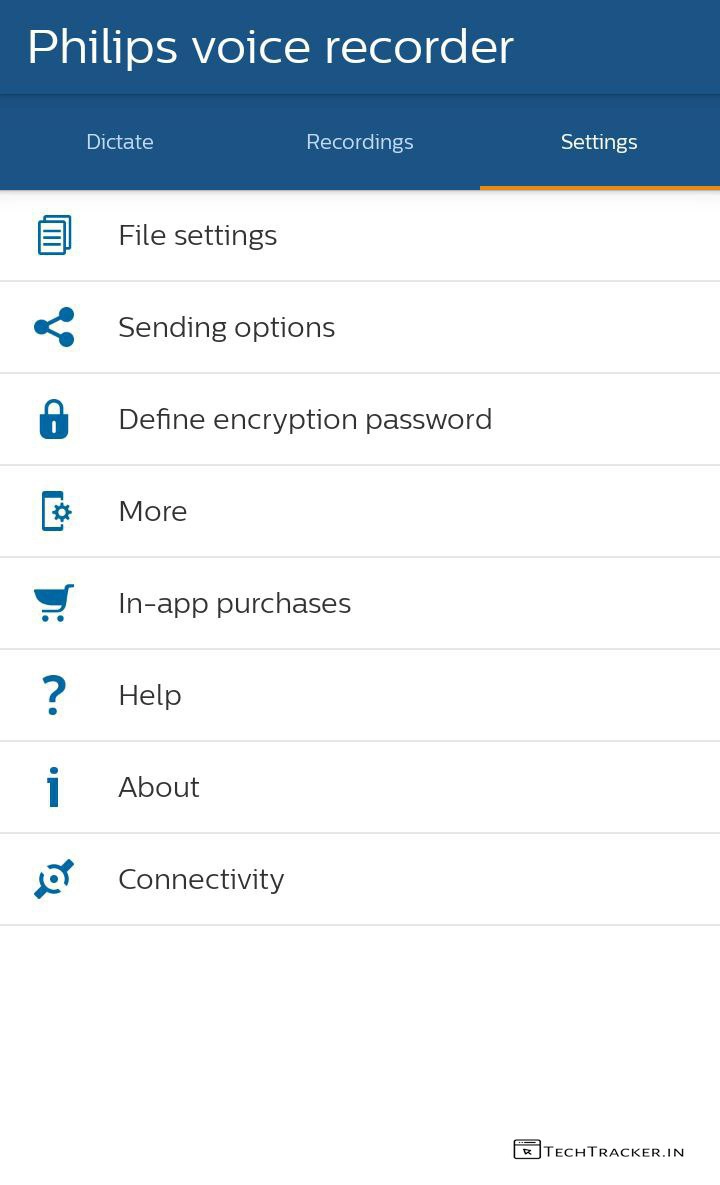Viewport: 720px width, 1185px height.
Task: Click the shopping cart icon
Action: coord(54,603)
